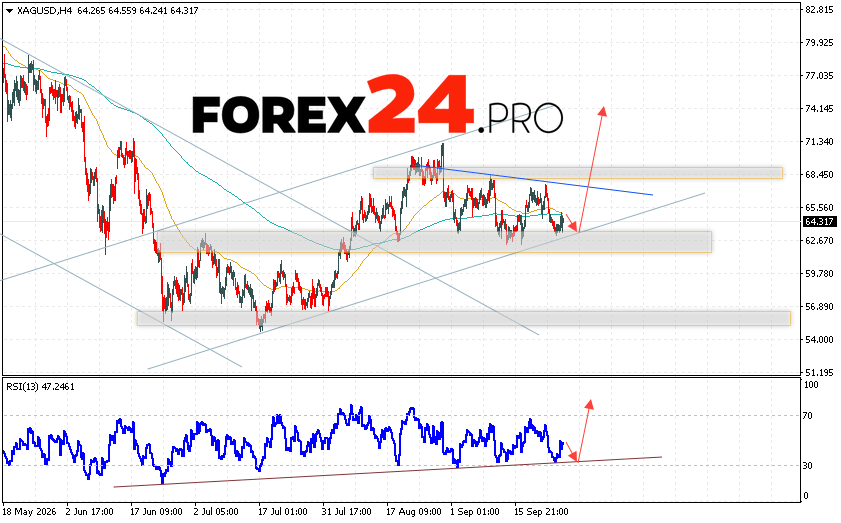The image size is (841, 523).
Task: Click the 17 Aug 09:00 time label
Action: pyautogui.click(x=414, y=512)
